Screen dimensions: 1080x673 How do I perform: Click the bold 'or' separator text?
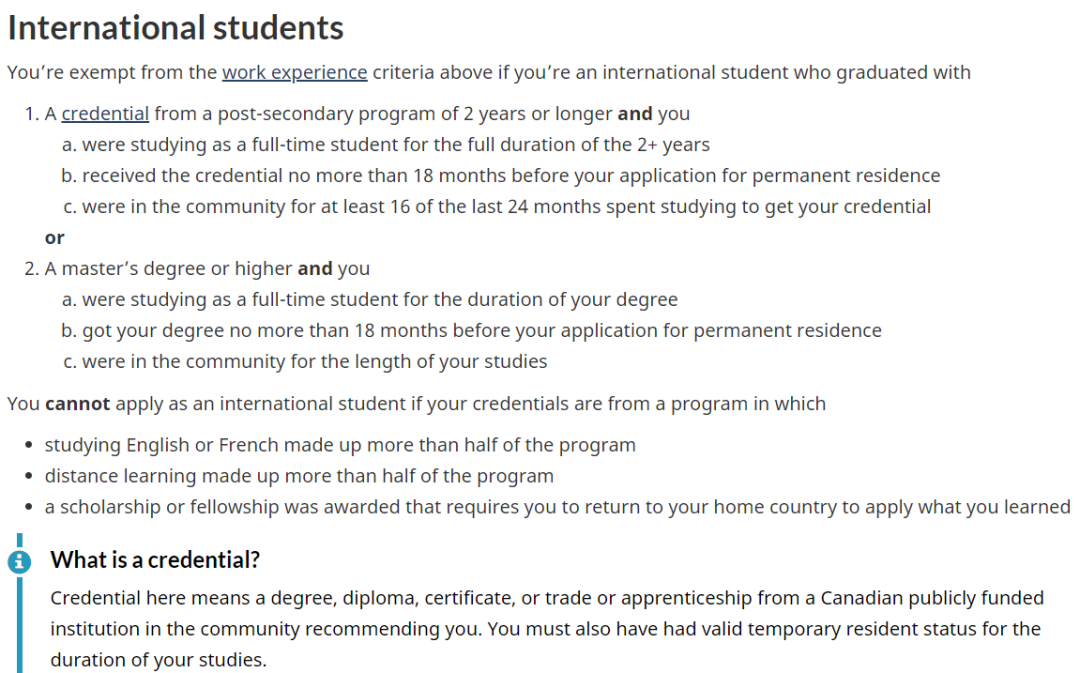tap(54, 238)
